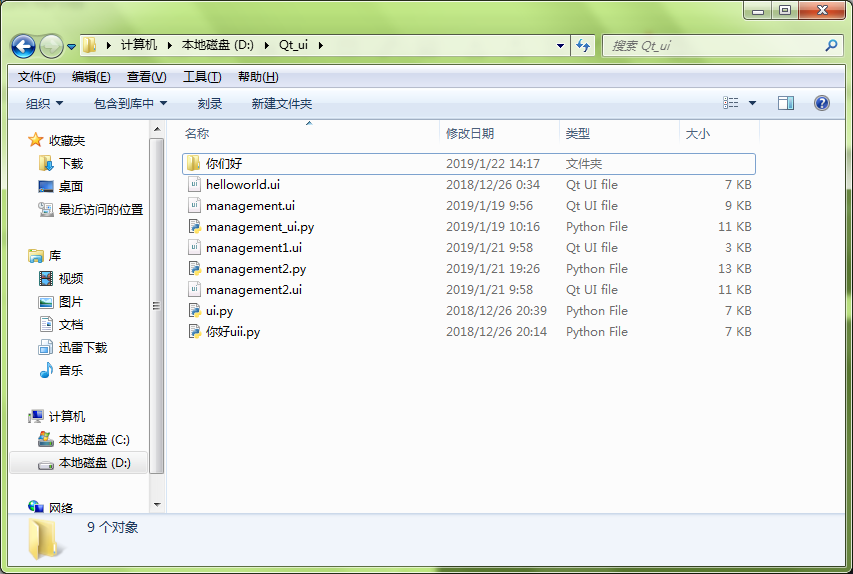Click the 计算机 breadcrumb segment
This screenshot has width=853, height=574.
[138, 45]
